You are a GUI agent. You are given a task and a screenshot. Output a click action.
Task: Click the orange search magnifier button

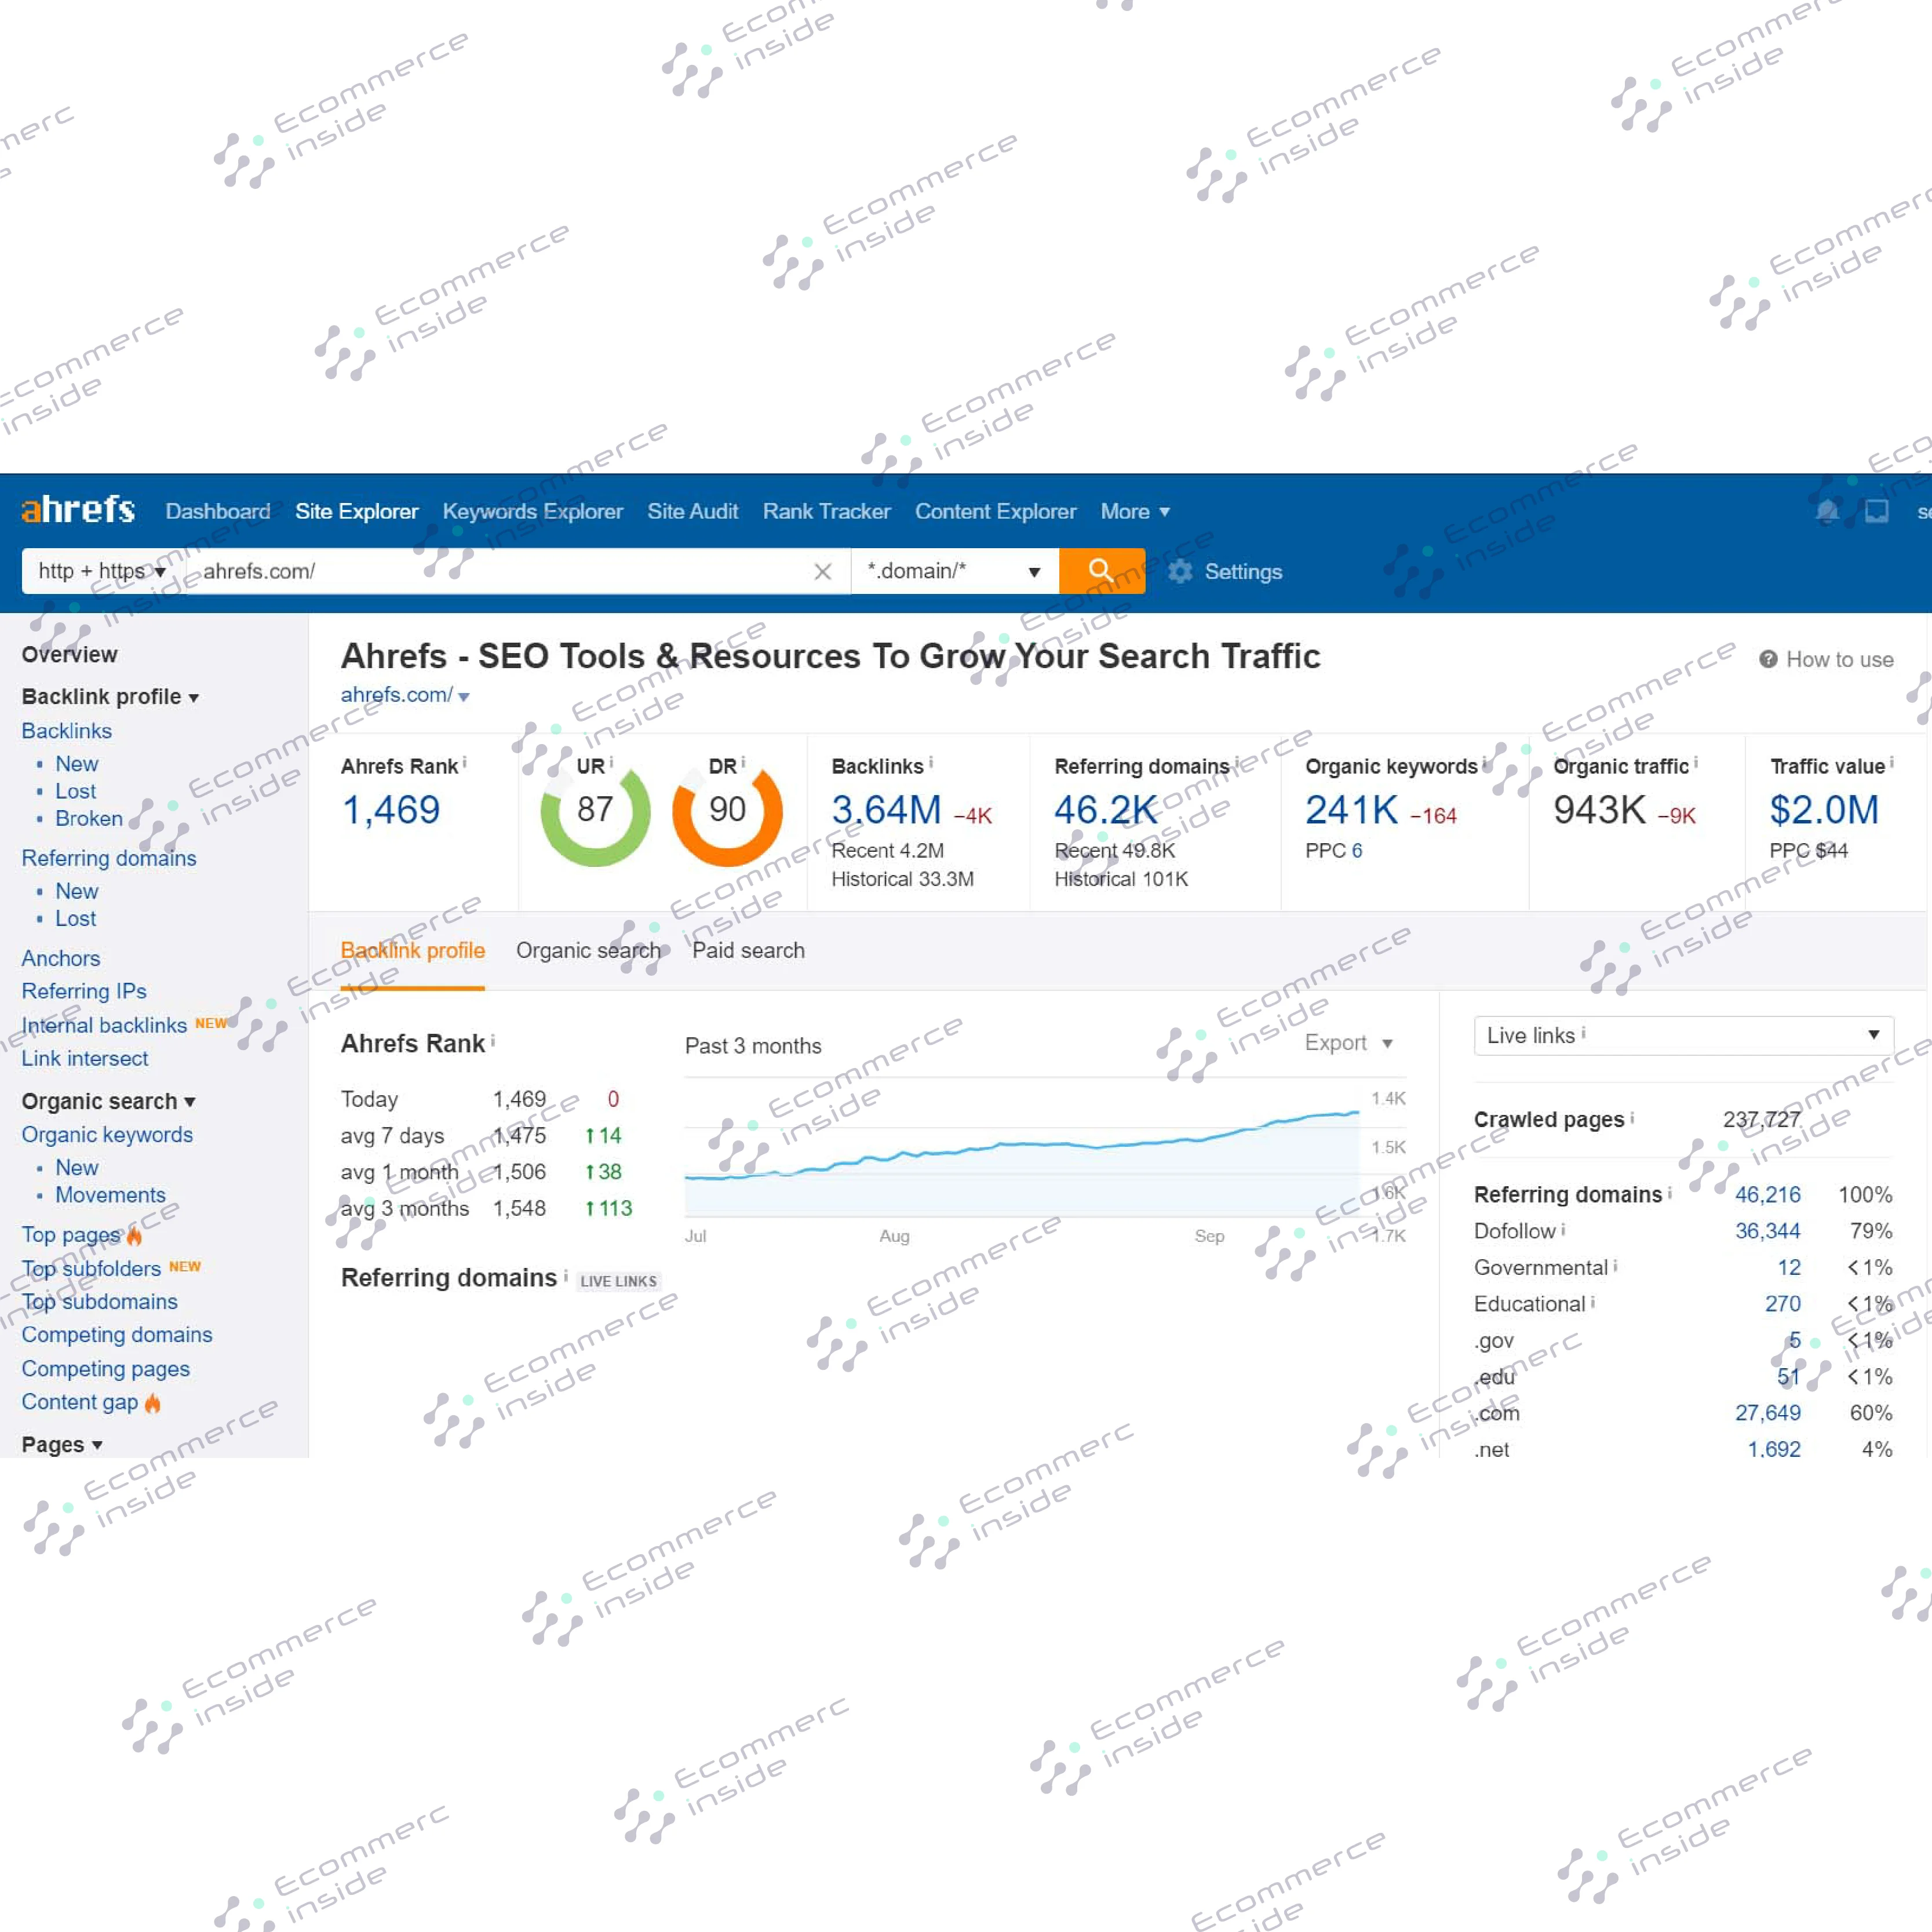pyautogui.click(x=1101, y=571)
